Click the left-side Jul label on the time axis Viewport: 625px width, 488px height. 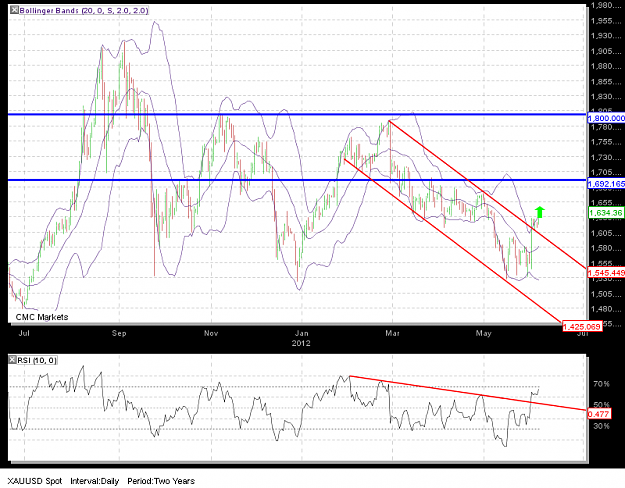click(24, 333)
